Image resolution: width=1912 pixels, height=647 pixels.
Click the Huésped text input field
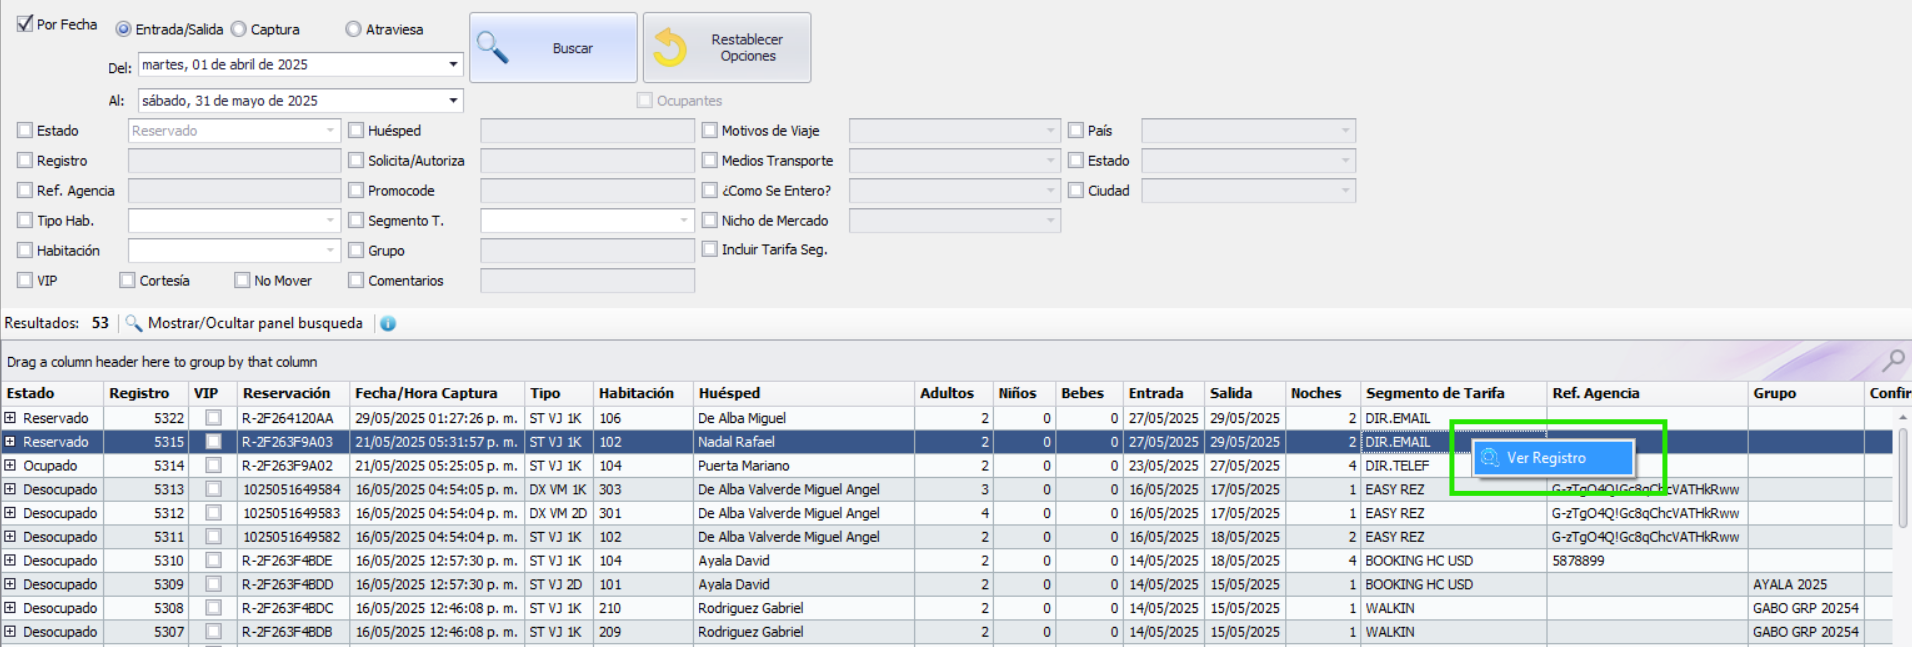pyautogui.click(x=587, y=130)
